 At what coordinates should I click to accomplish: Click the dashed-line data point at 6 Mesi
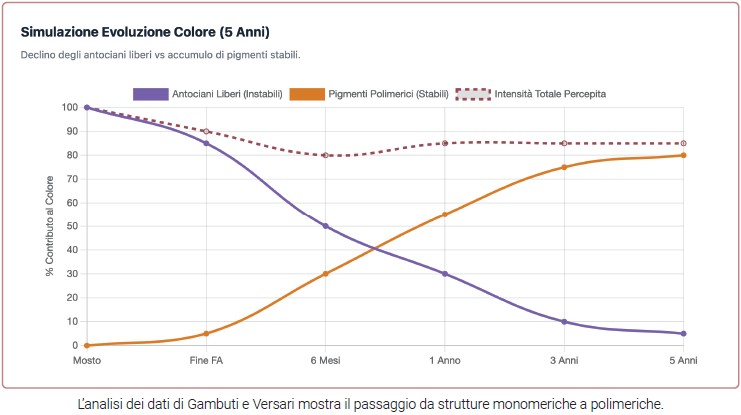[x=326, y=155]
